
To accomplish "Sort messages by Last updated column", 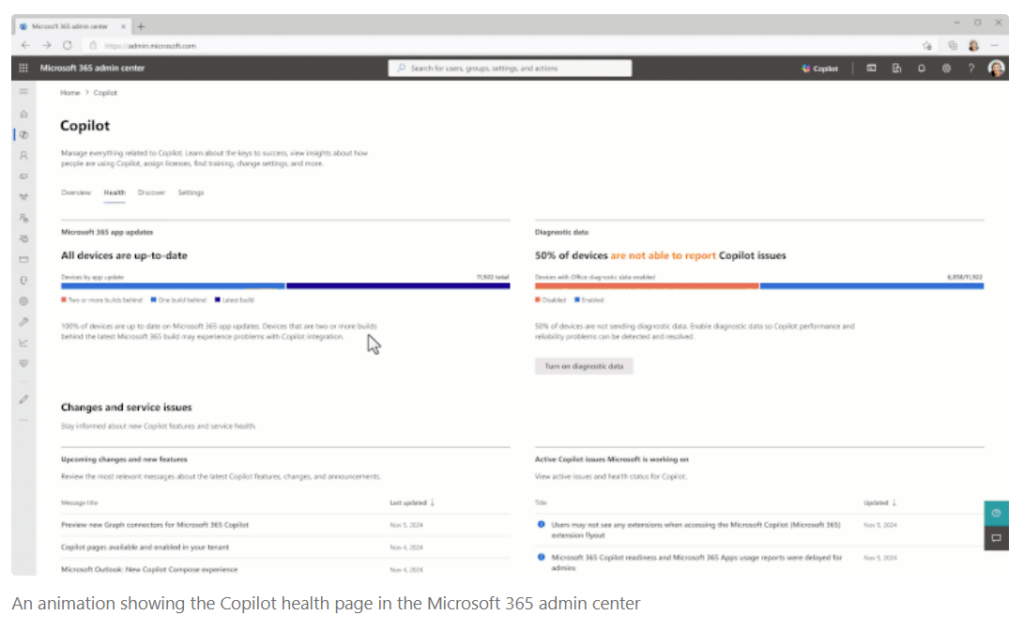I will (411, 503).
